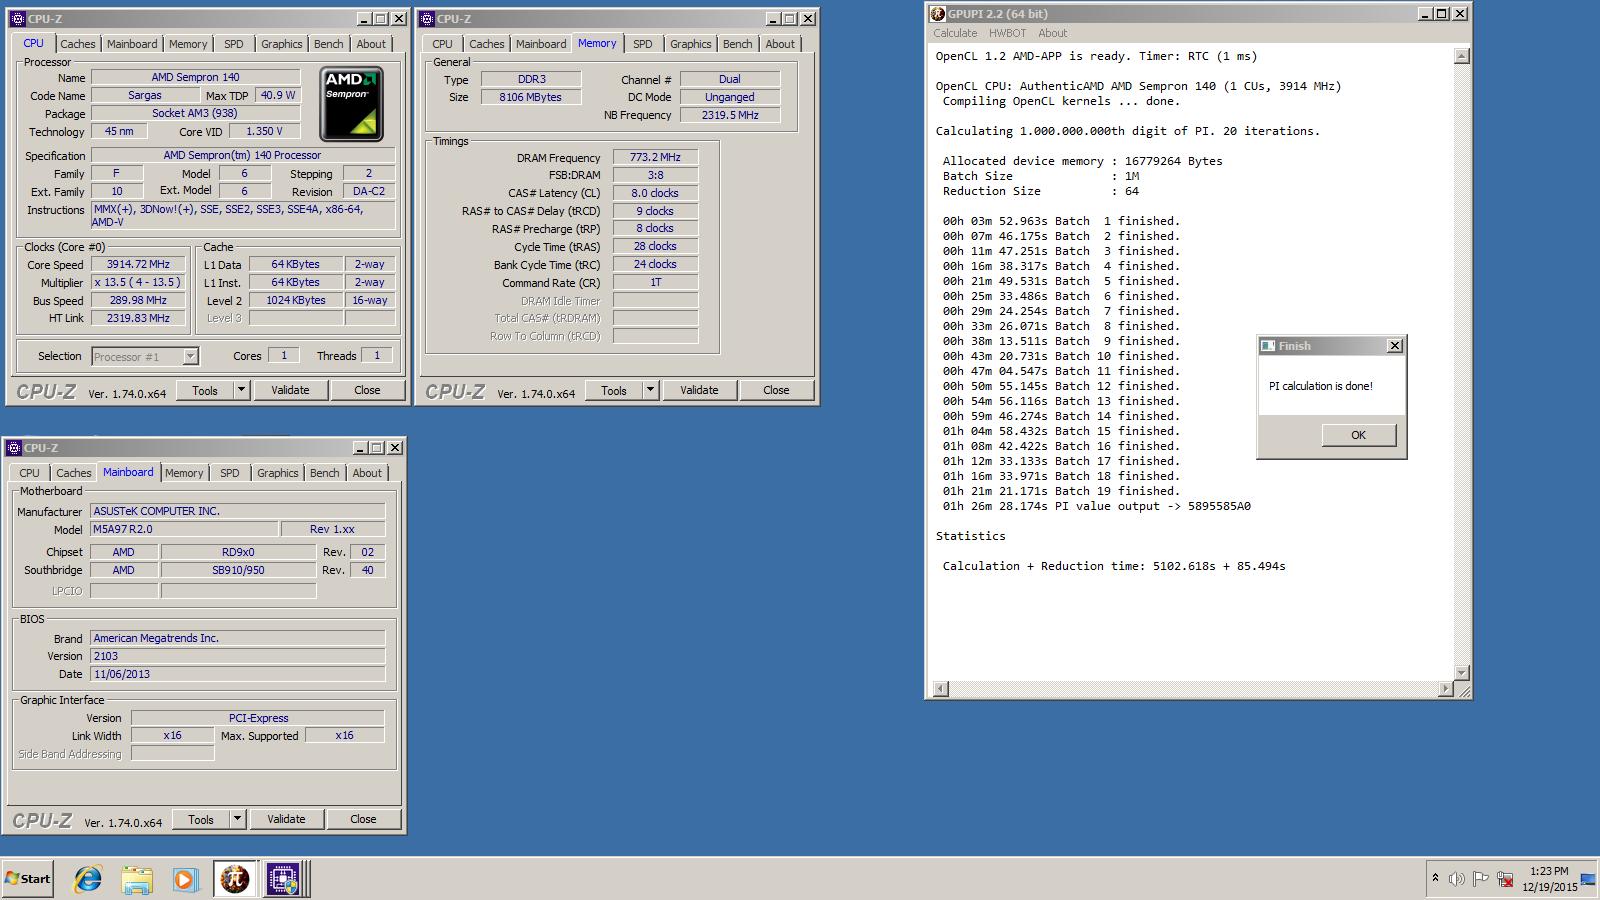Open the HWBOT menu in GPUPI

[x=1007, y=33]
